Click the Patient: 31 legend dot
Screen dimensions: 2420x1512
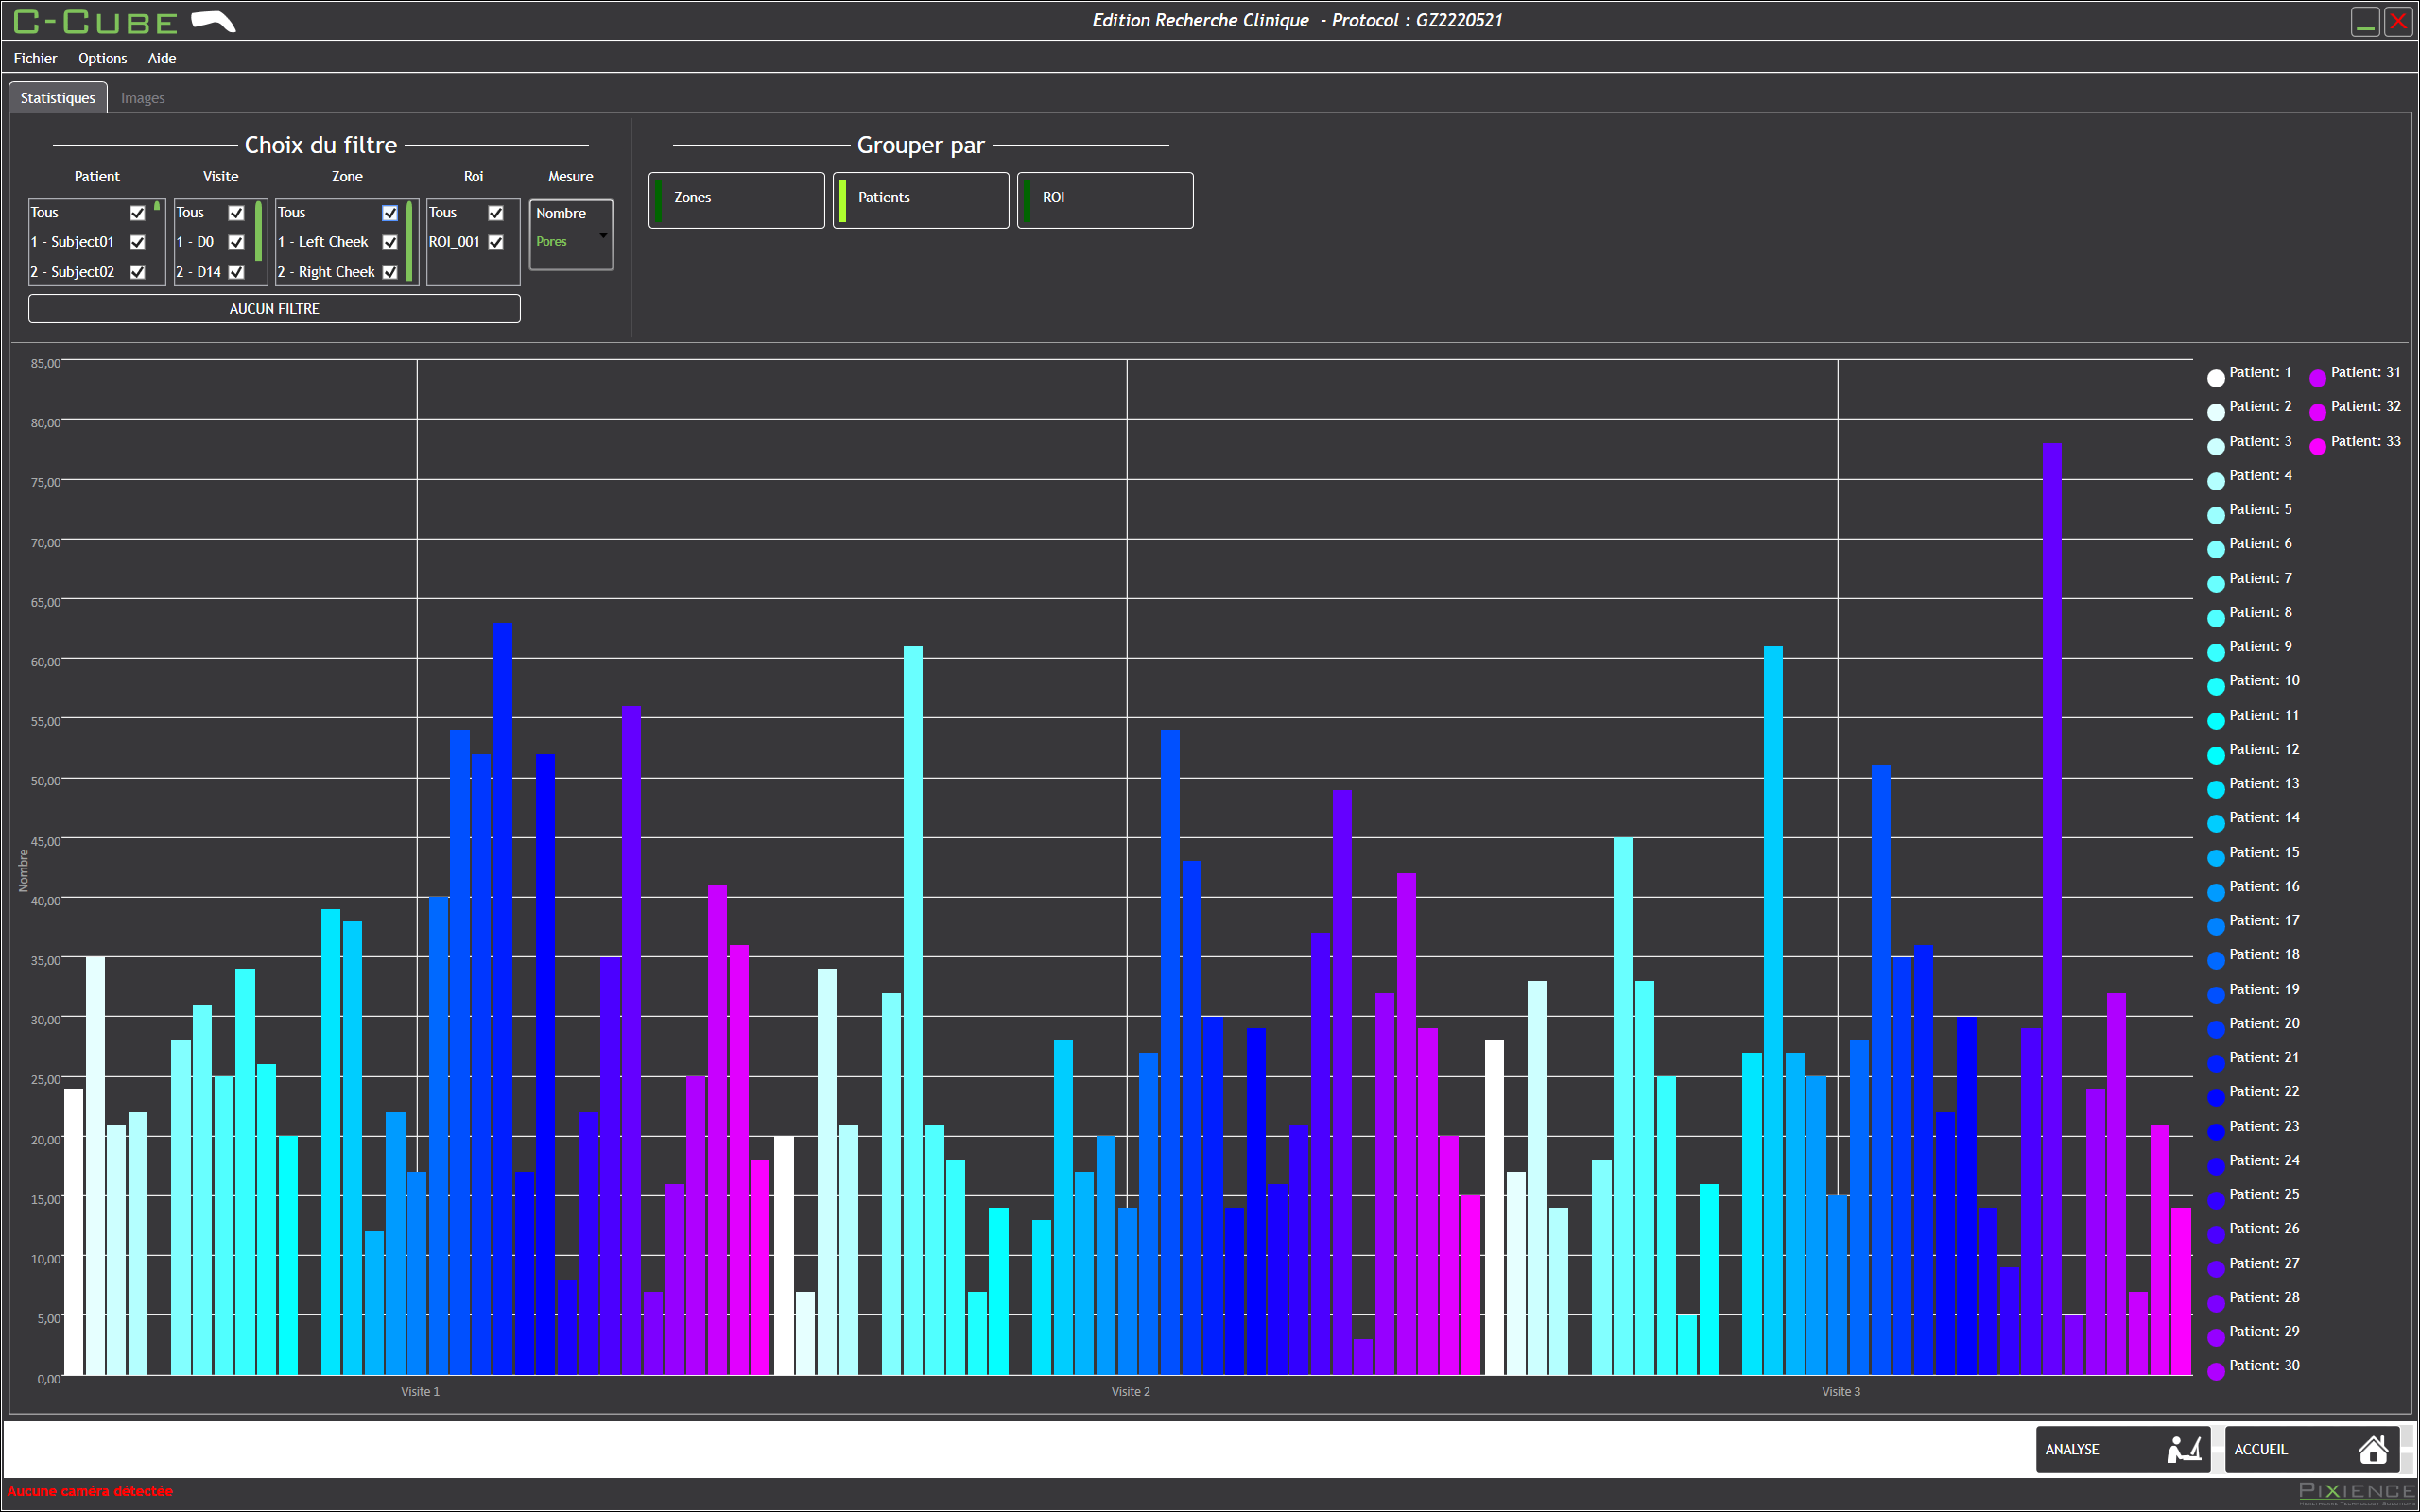pyautogui.click(x=2318, y=378)
